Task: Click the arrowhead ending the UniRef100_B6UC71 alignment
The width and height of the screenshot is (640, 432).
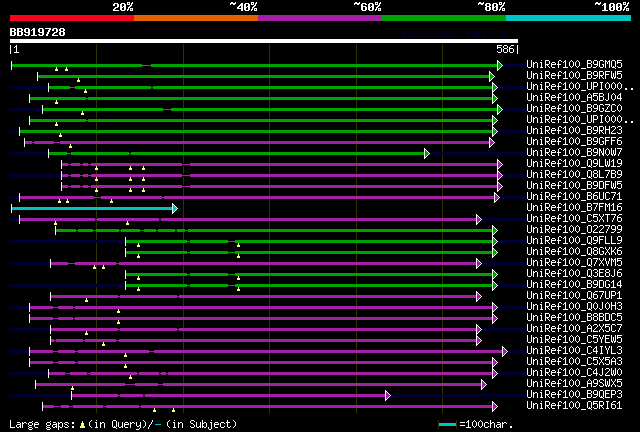Action: tap(497, 198)
